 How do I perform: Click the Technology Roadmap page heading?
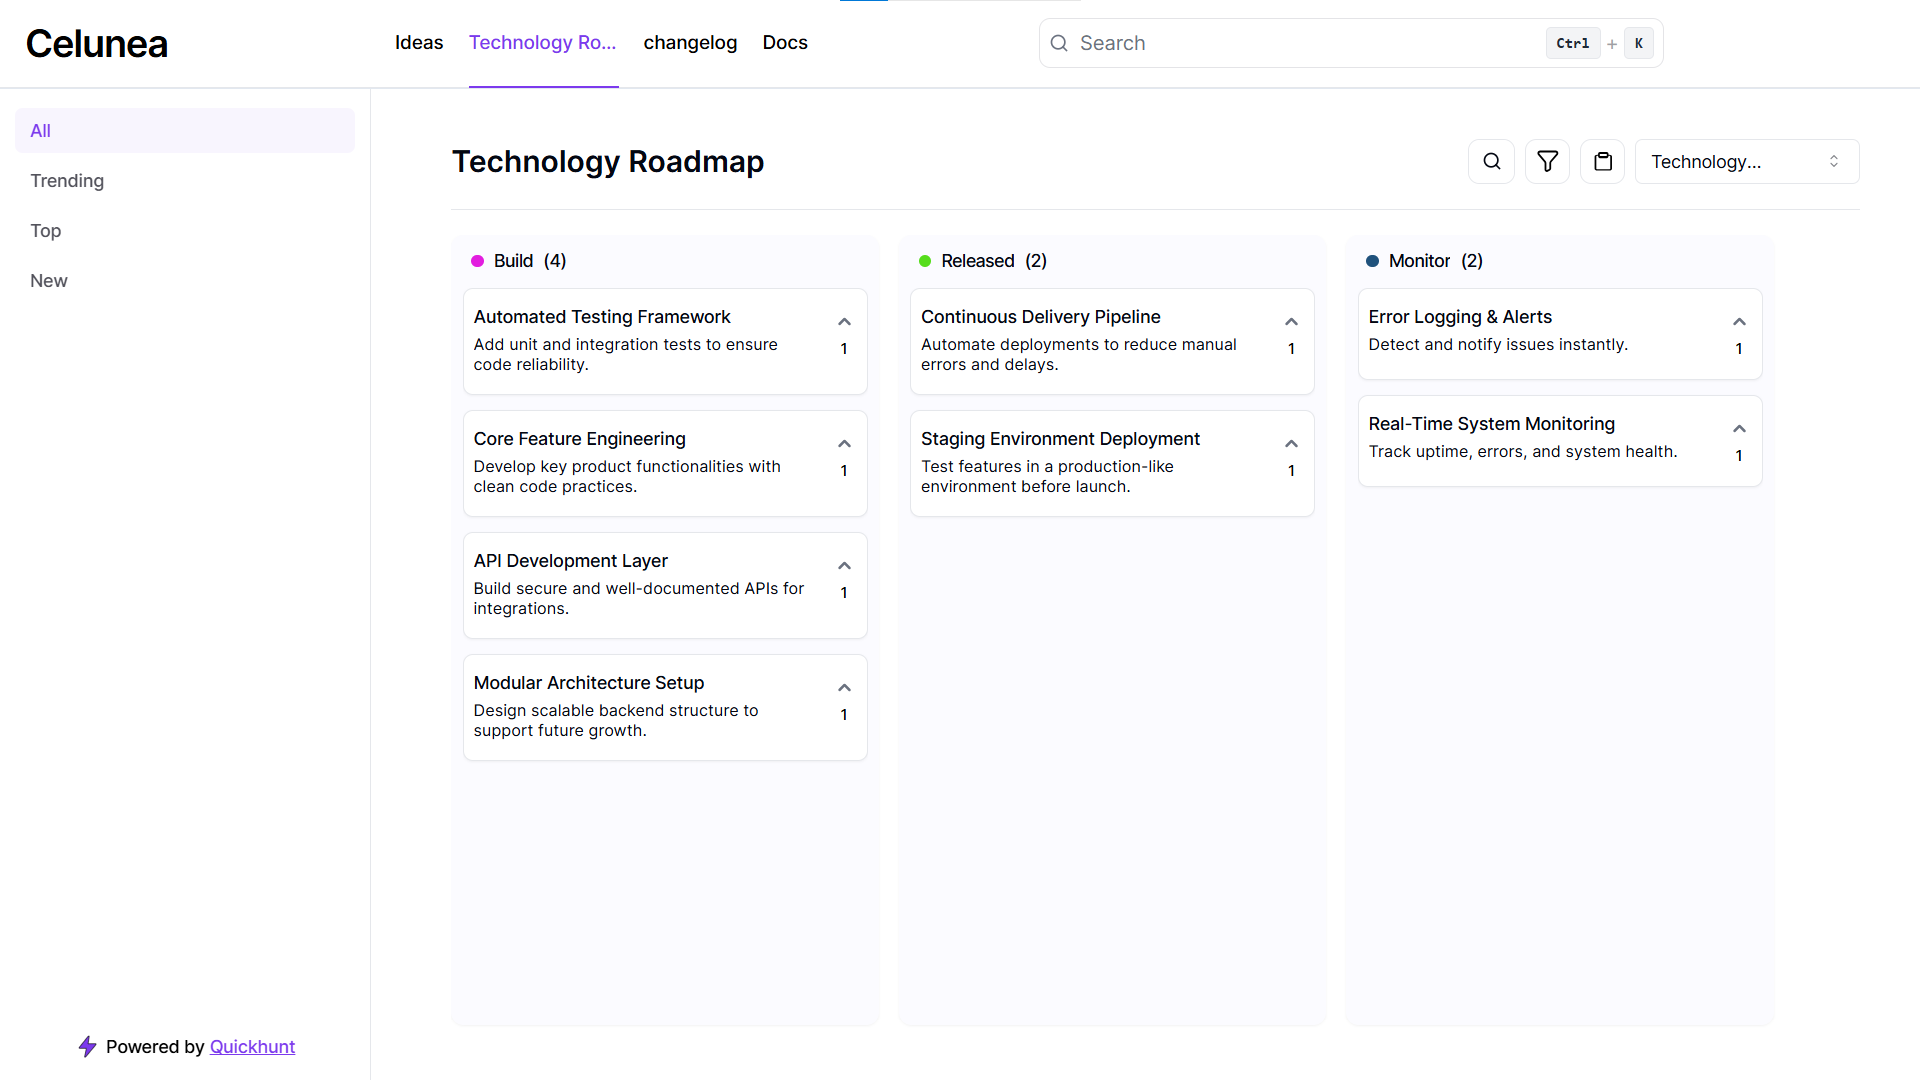[x=608, y=162]
